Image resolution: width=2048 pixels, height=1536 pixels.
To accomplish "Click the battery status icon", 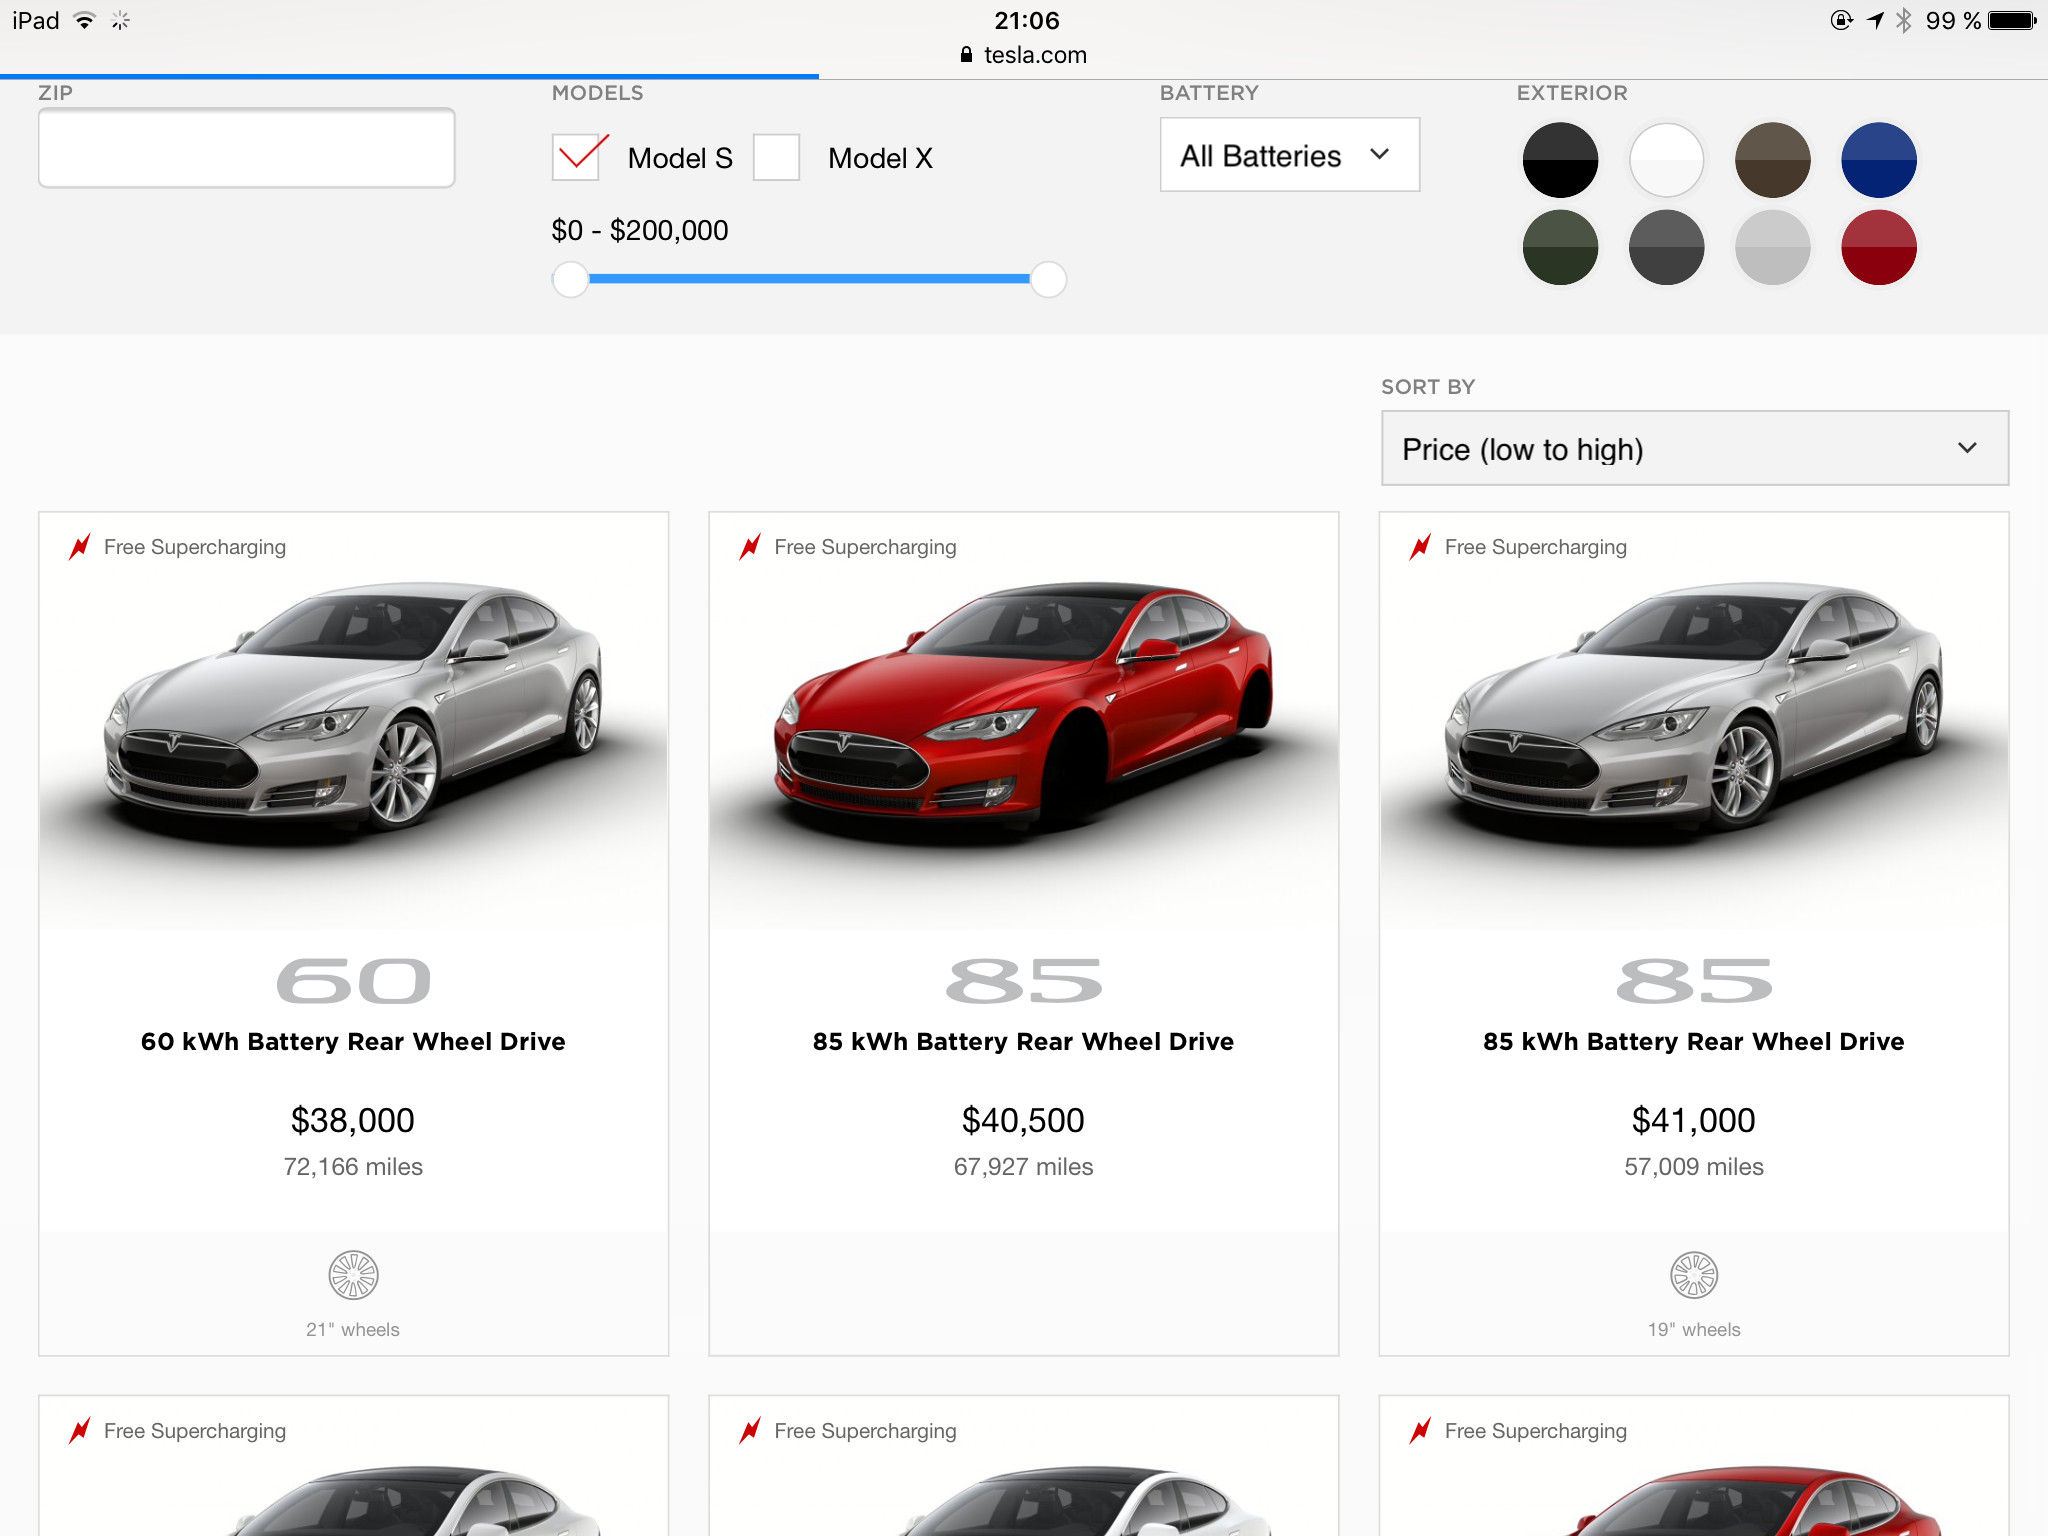I will coord(2013,20).
